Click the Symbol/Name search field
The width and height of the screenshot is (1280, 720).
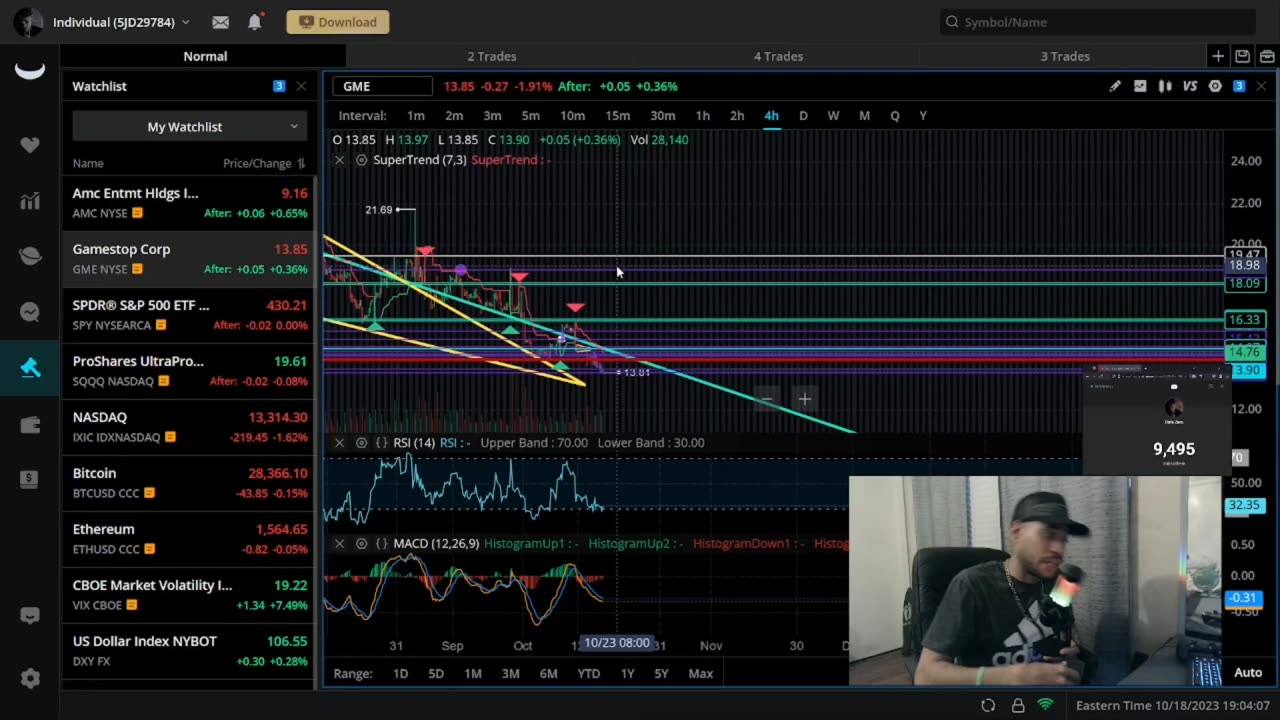click(x=1098, y=22)
